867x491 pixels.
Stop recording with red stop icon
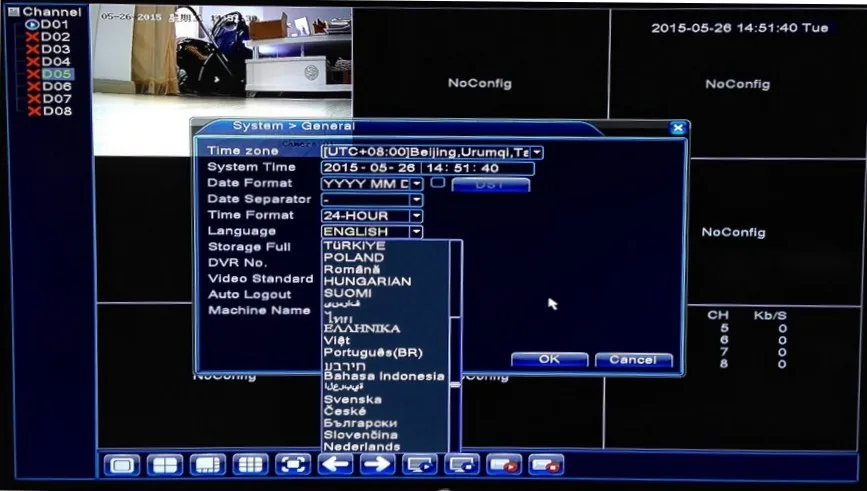pyautogui.click(x=546, y=465)
